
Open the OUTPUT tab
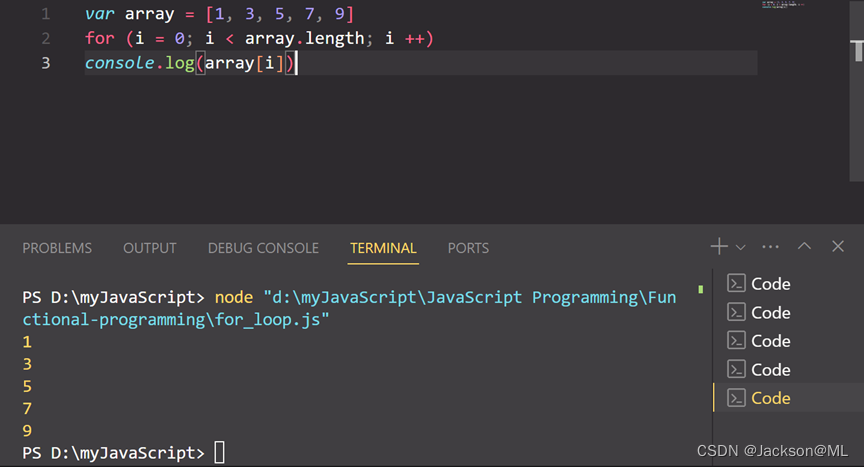(x=149, y=248)
